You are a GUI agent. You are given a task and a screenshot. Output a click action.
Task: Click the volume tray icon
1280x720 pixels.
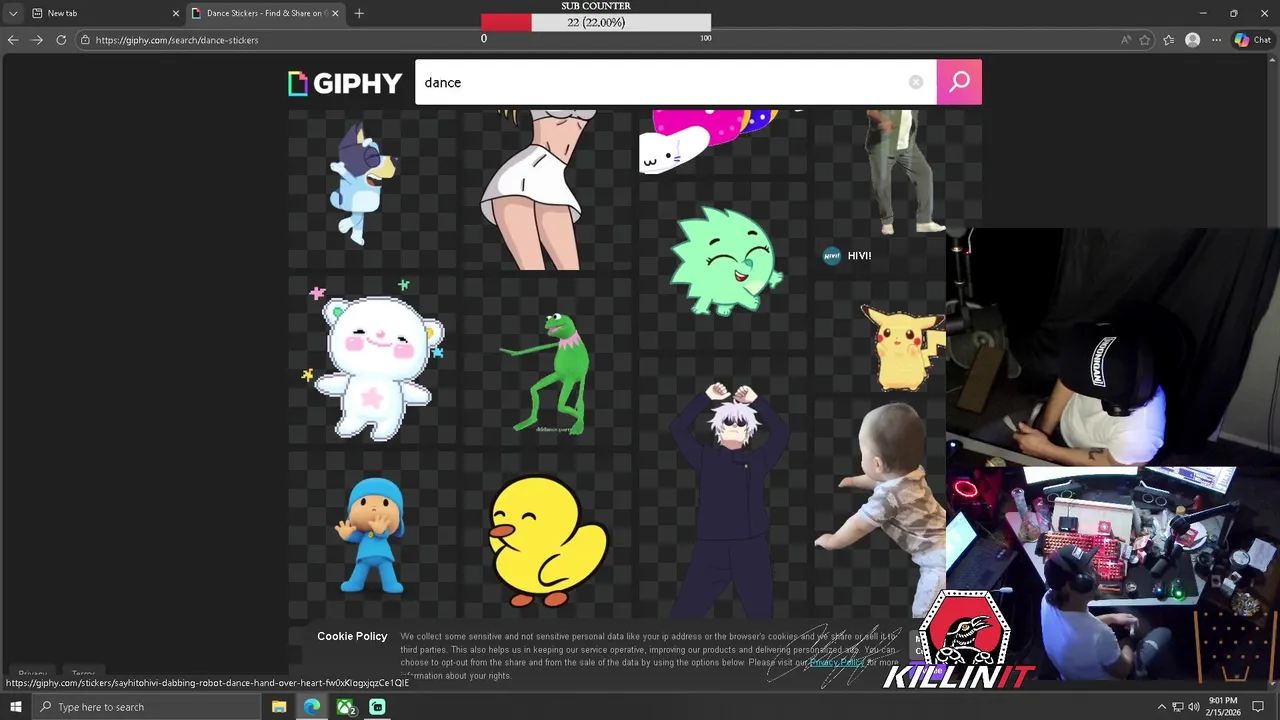(1193, 707)
